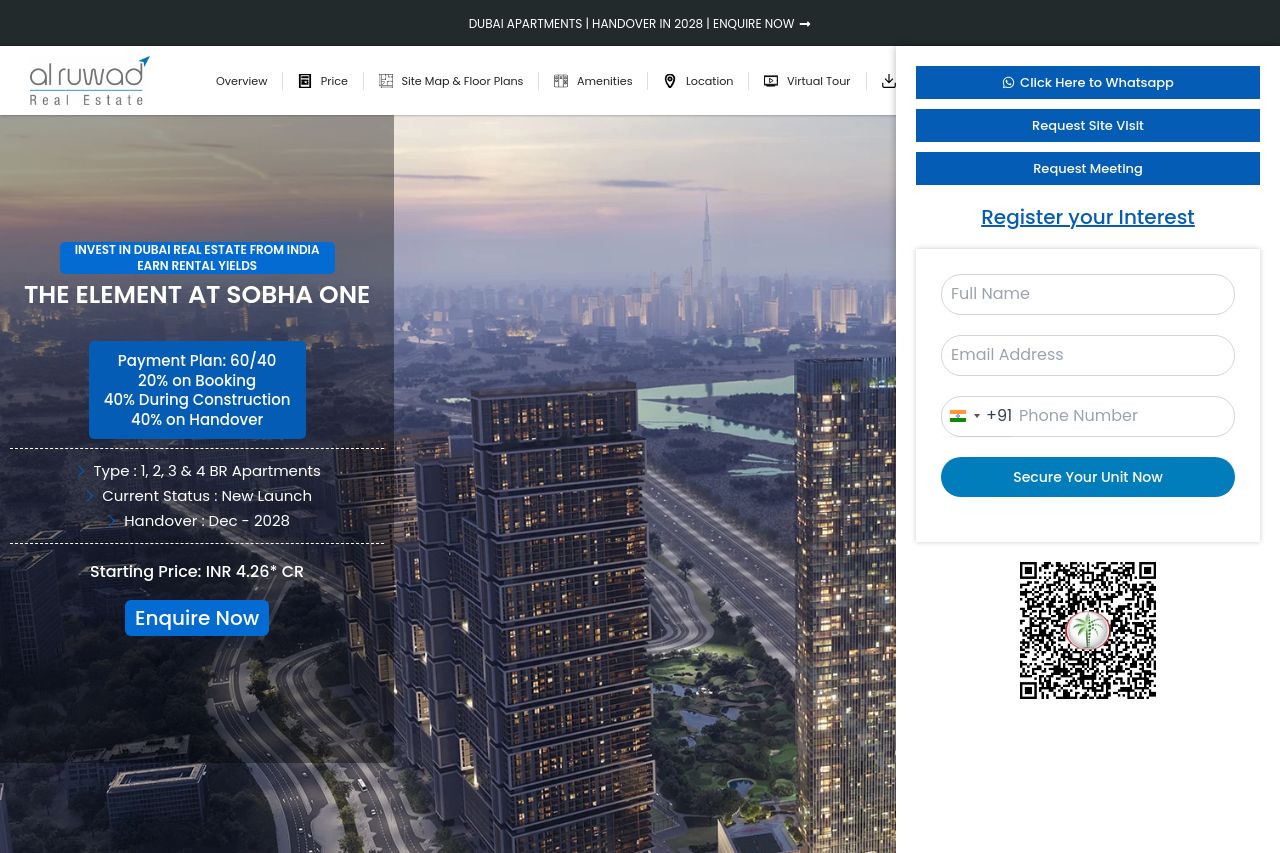Click the chevron before Type row
This screenshot has width=1280, height=853.
81,471
